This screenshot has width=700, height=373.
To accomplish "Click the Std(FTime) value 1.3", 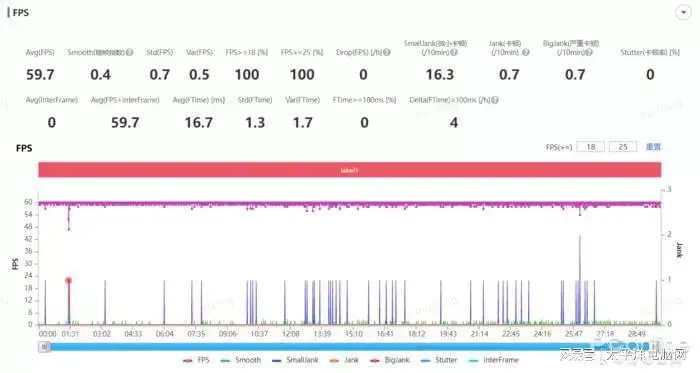I will 255,122.
